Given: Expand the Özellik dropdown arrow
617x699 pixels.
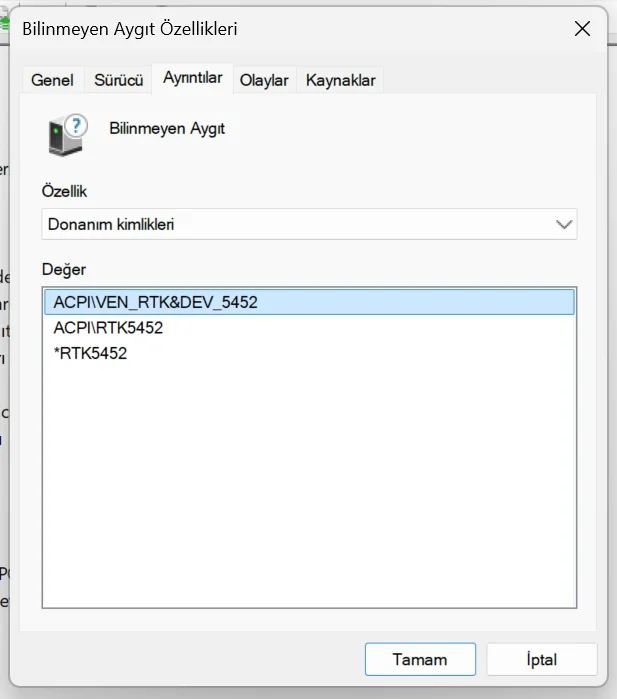Looking at the screenshot, I should coord(564,225).
